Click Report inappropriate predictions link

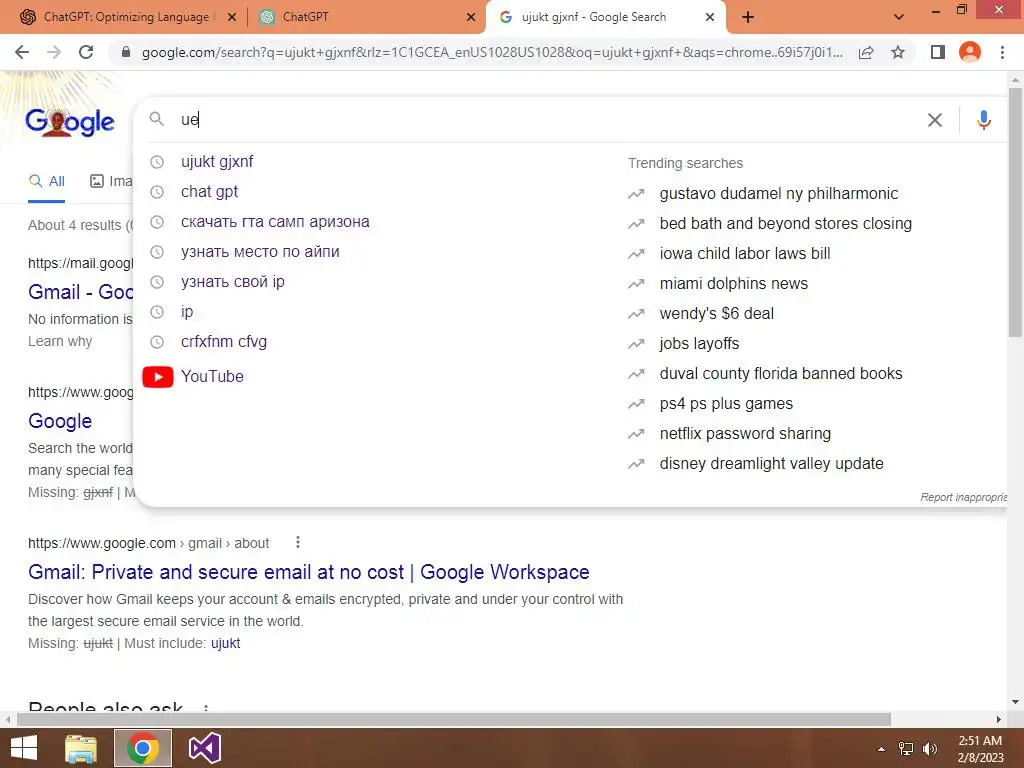coord(964,498)
